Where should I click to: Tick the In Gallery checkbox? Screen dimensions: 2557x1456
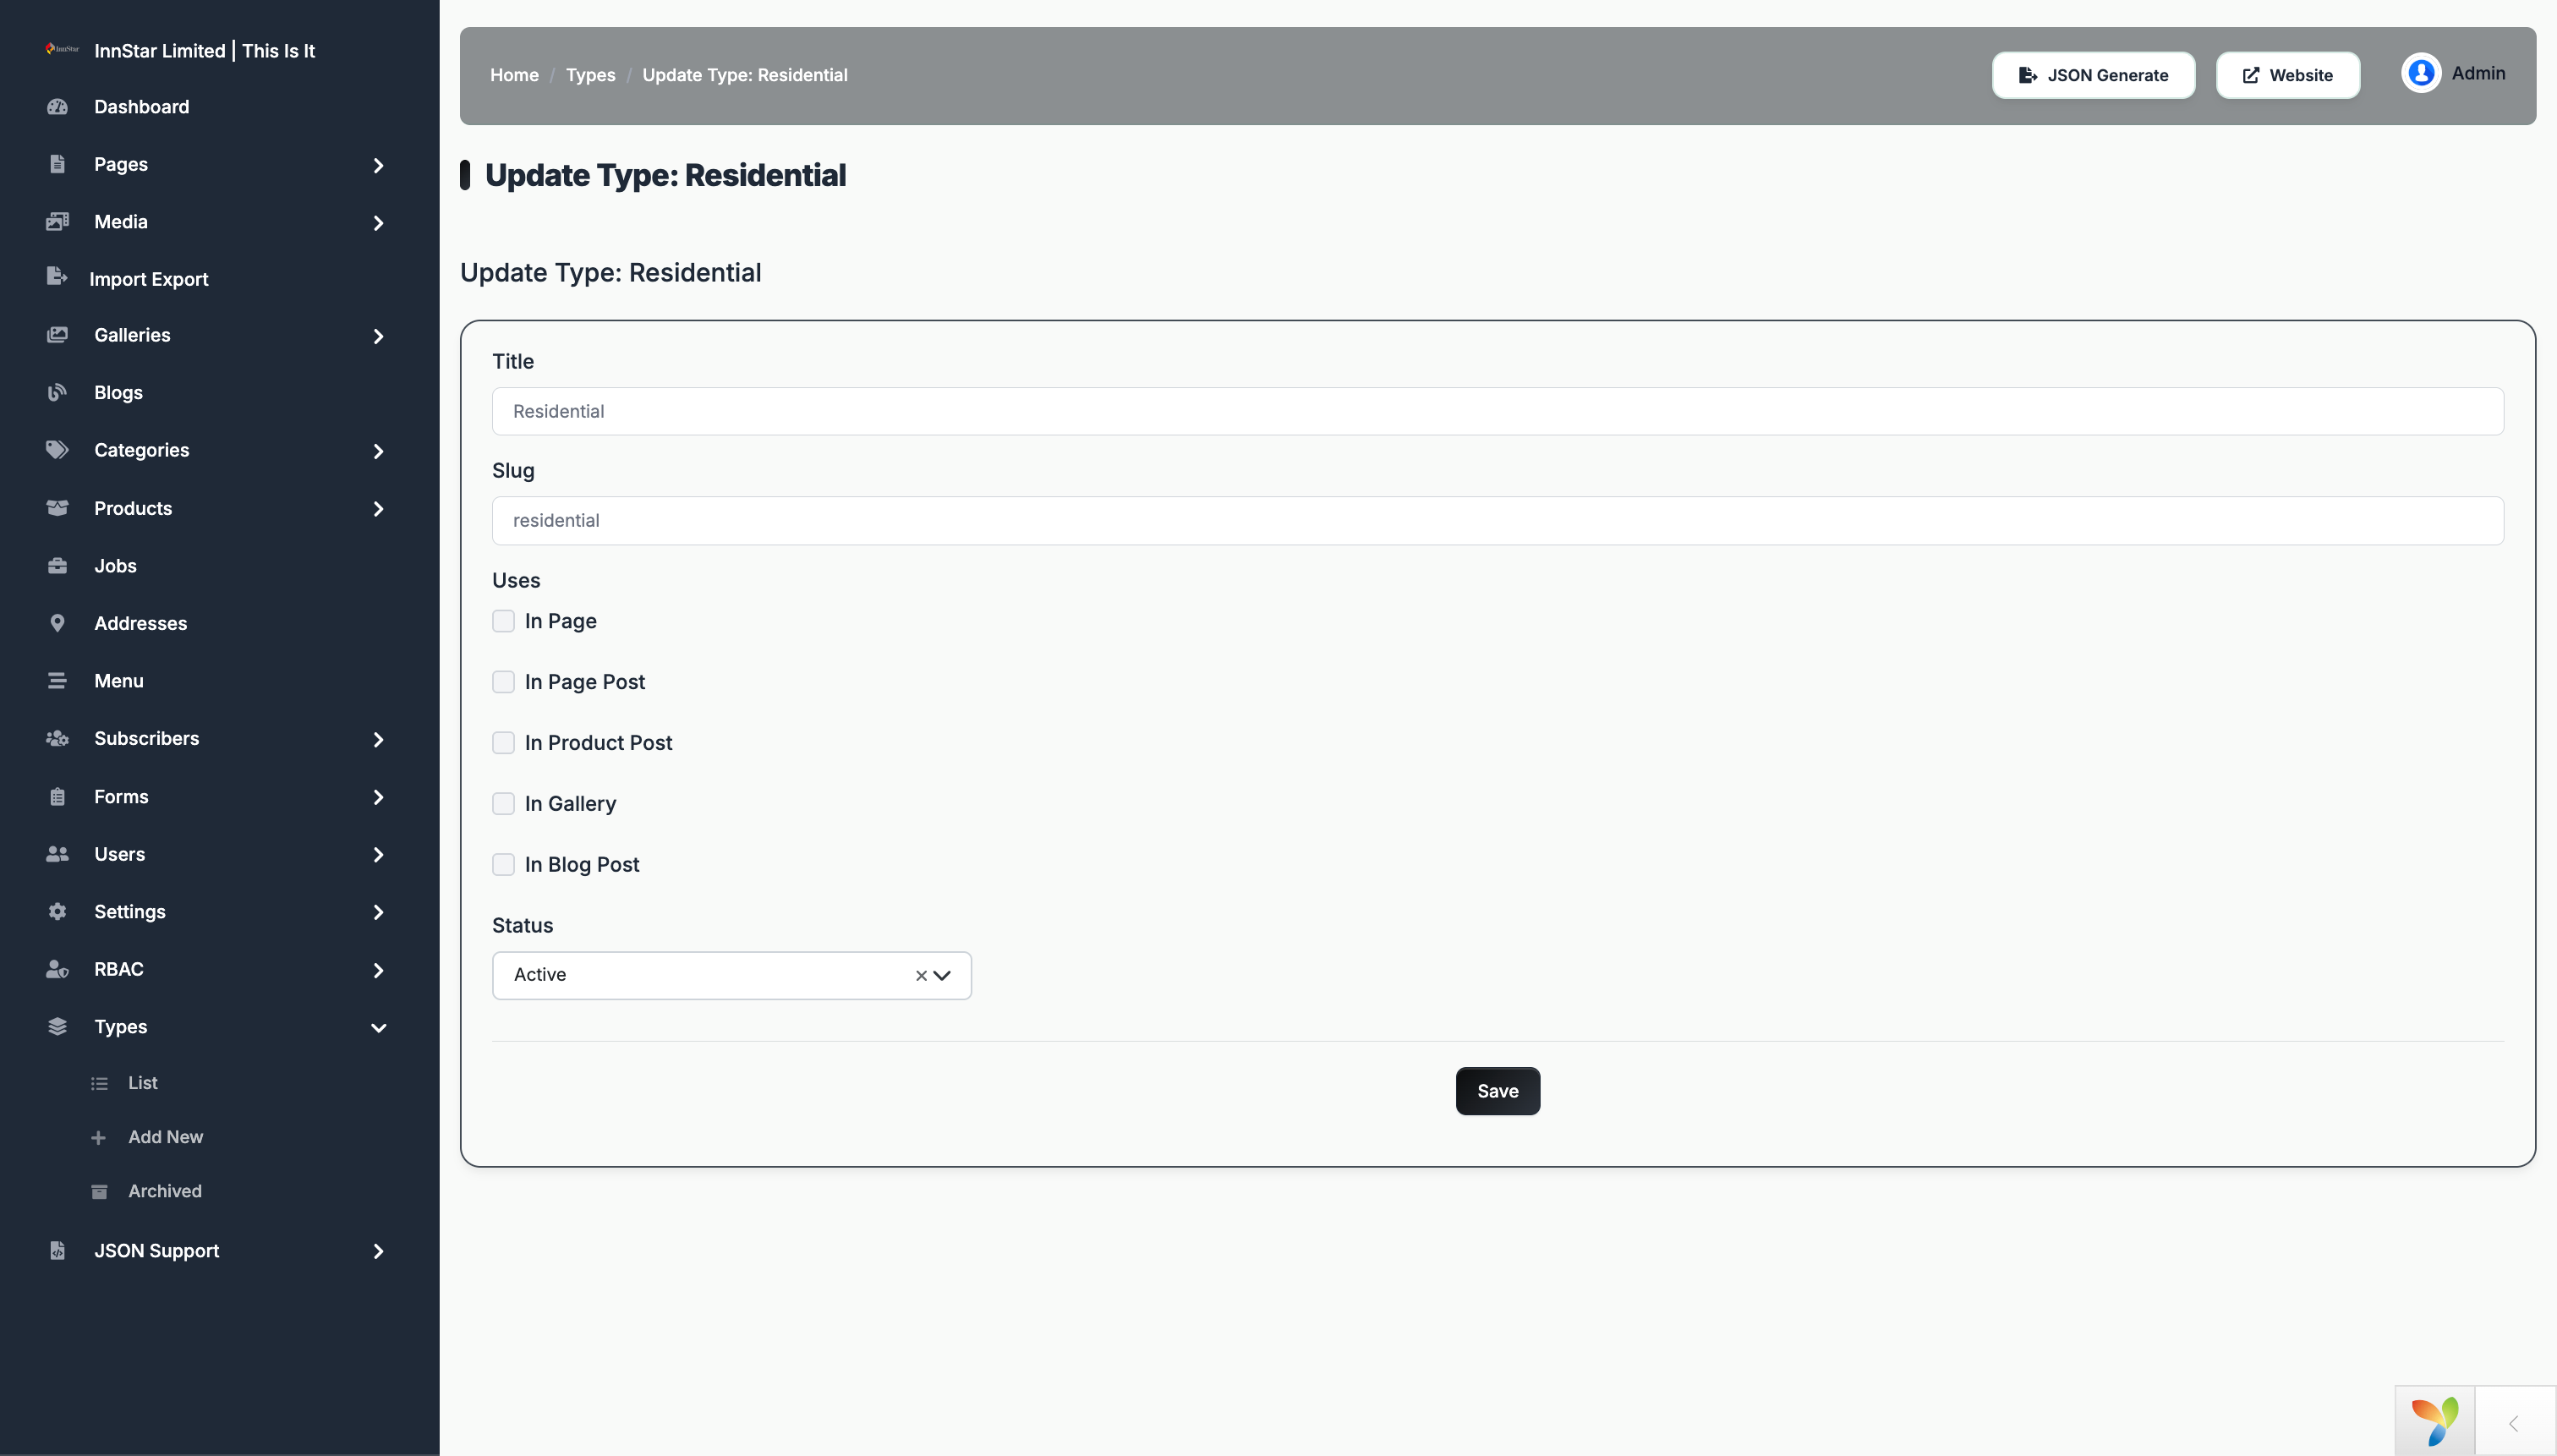click(x=503, y=804)
